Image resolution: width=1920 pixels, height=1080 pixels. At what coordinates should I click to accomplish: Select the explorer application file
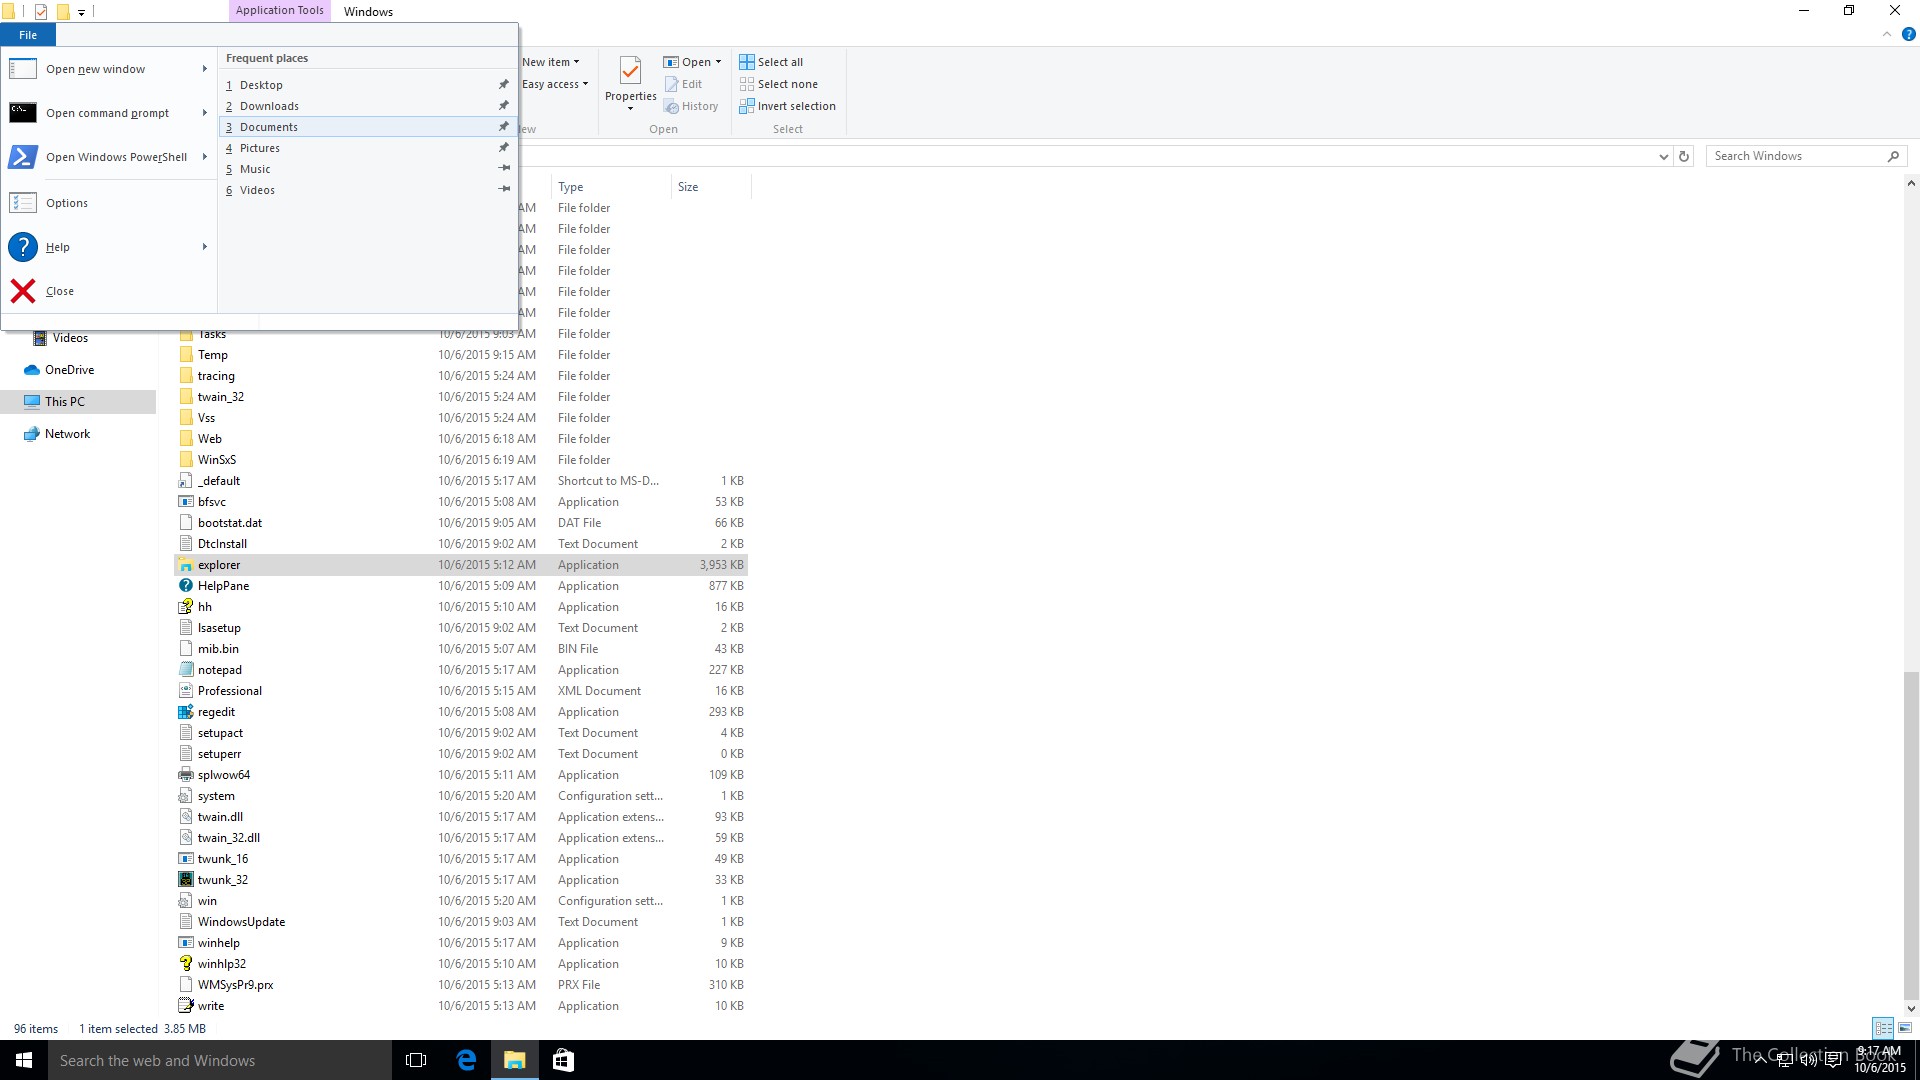461,565
